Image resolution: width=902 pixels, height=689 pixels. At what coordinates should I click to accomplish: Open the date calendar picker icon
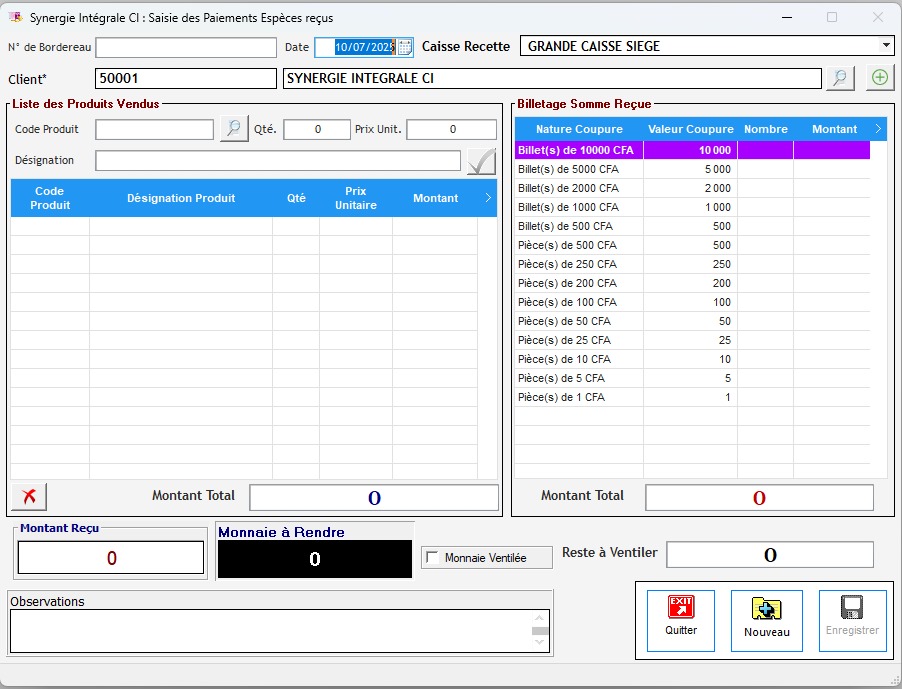click(404, 47)
